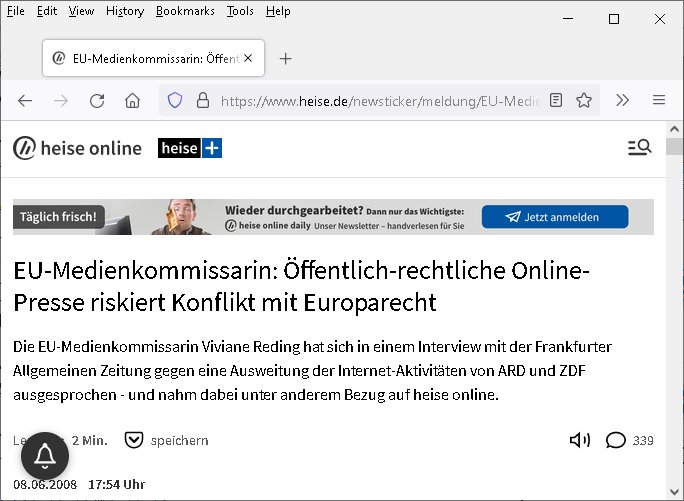The image size is (684, 501).
Task: Open a new tab with plus button
Action: point(285,58)
